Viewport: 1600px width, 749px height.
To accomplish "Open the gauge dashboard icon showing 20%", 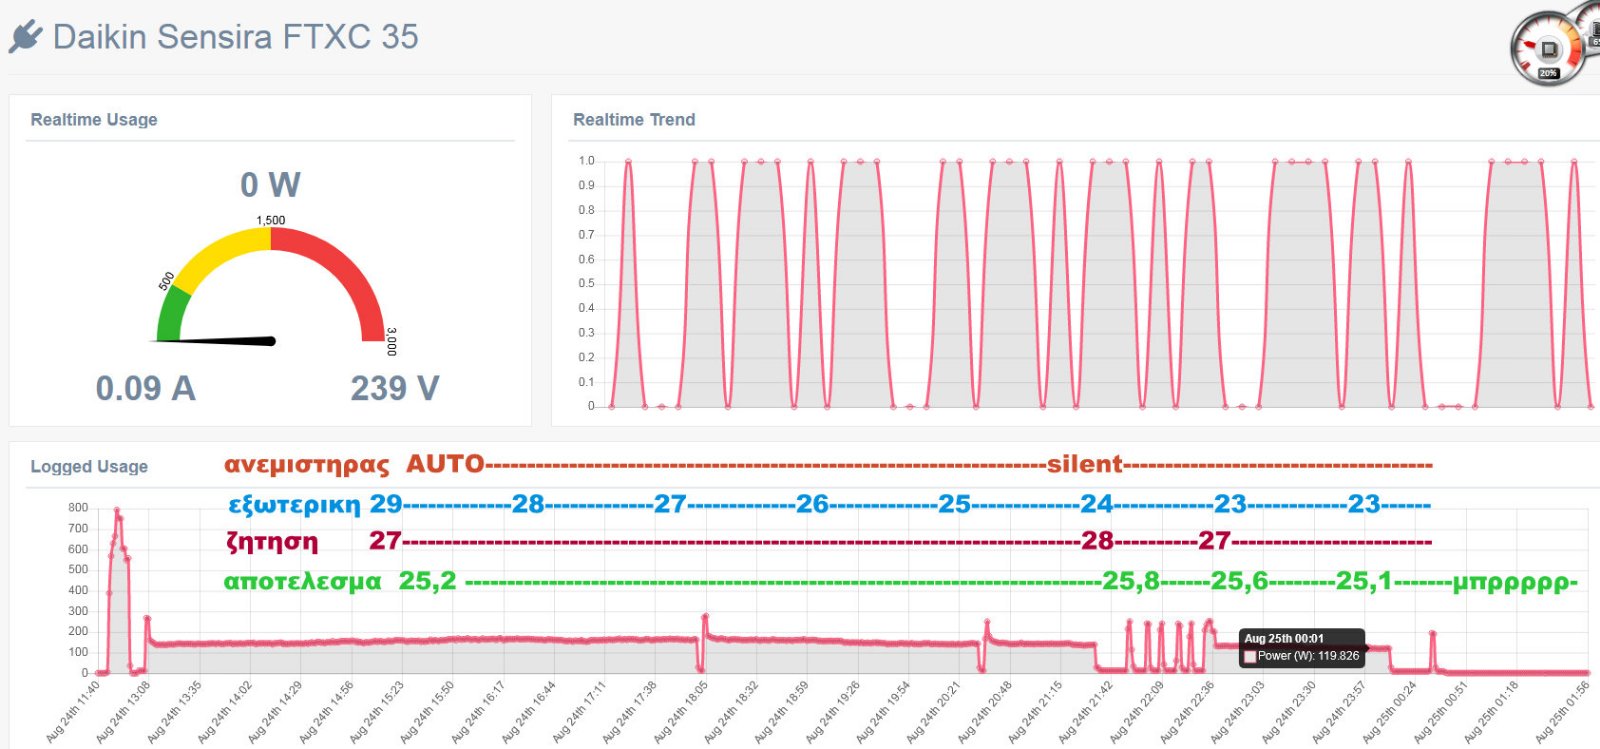I will point(1548,49).
